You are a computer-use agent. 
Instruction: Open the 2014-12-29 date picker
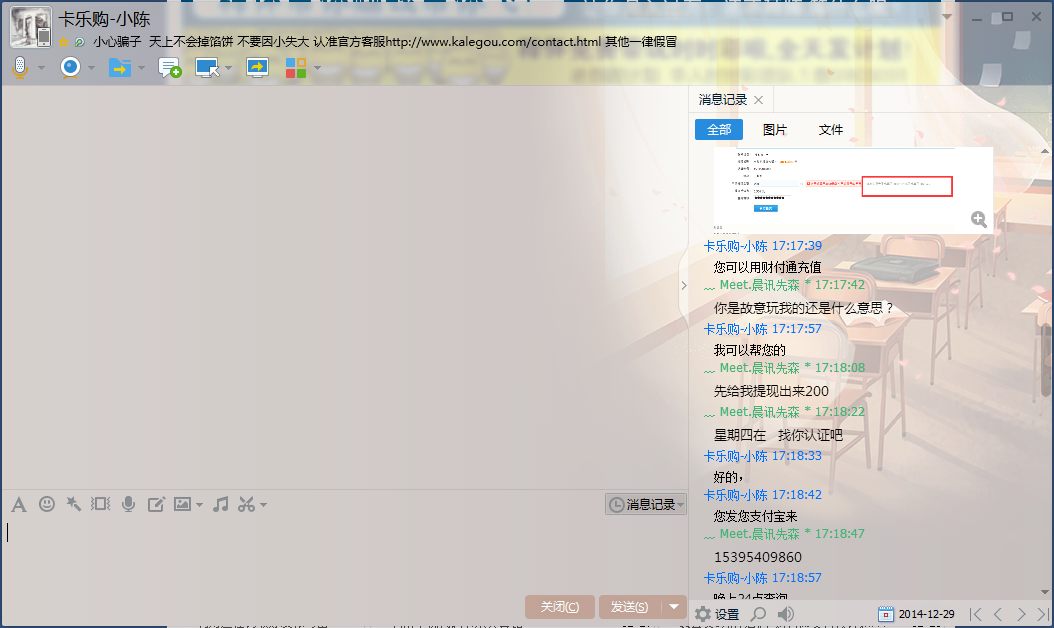click(916, 614)
